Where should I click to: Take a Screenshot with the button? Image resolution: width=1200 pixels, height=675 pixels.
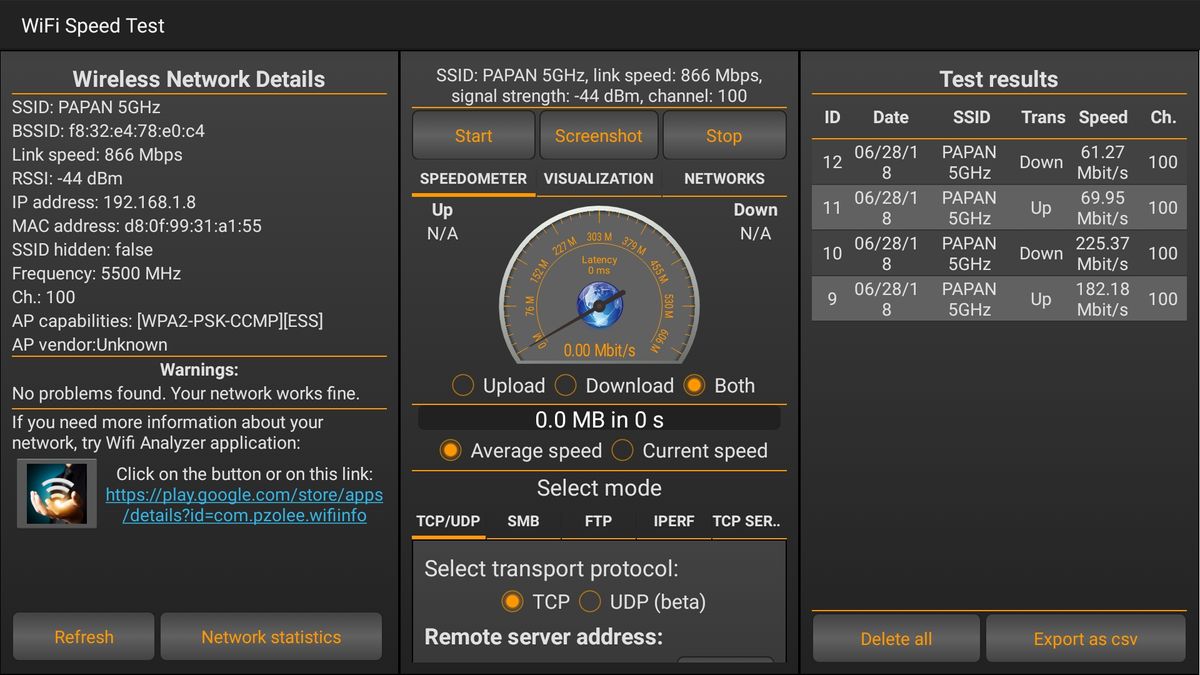click(x=598, y=136)
